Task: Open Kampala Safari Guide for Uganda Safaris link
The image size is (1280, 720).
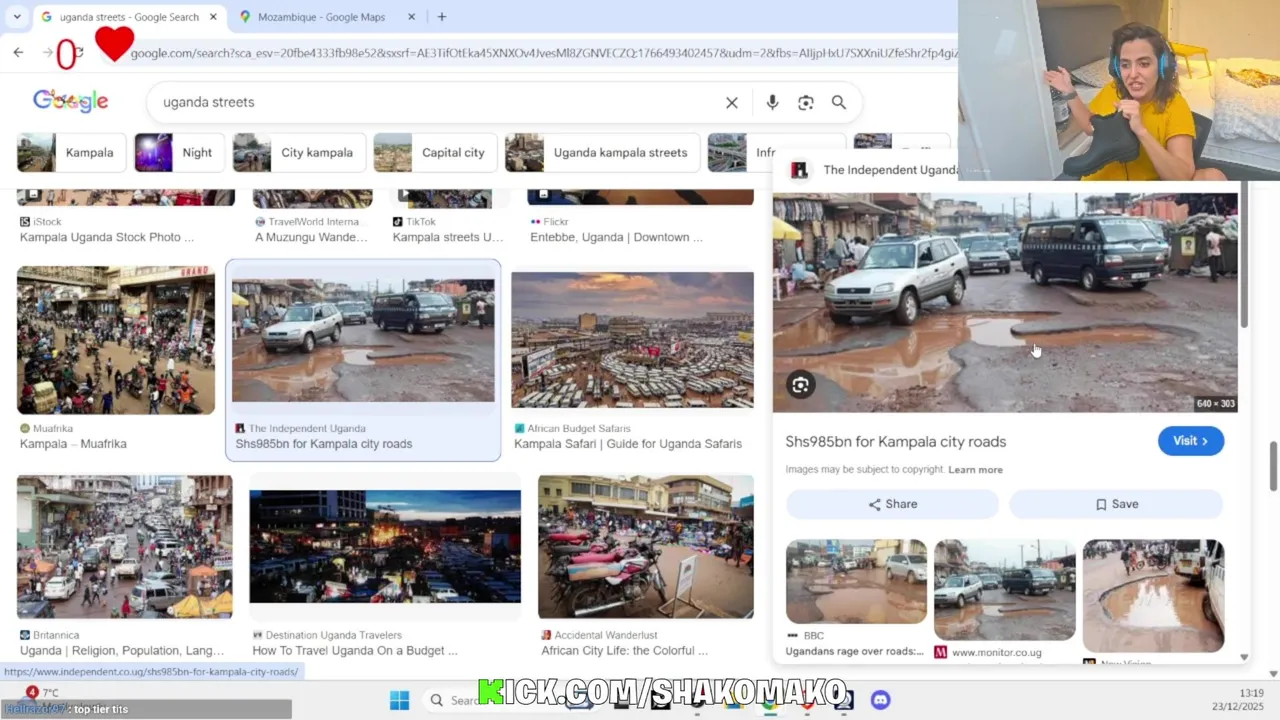Action: coord(628,444)
